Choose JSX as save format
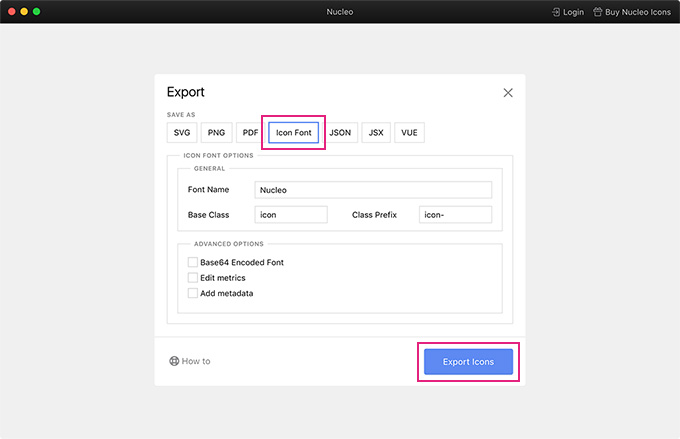The image size is (680, 439). 376,132
